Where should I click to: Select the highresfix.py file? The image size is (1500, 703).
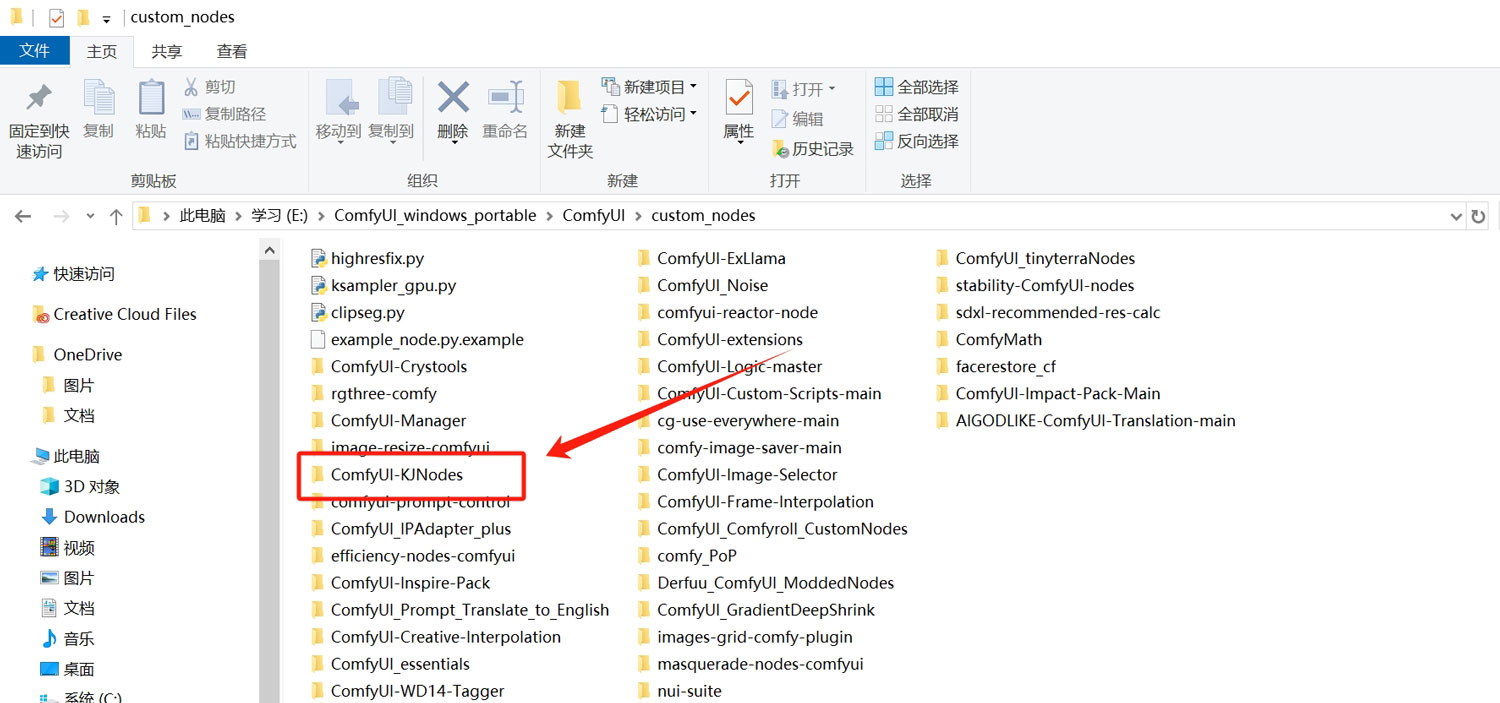tap(367, 258)
